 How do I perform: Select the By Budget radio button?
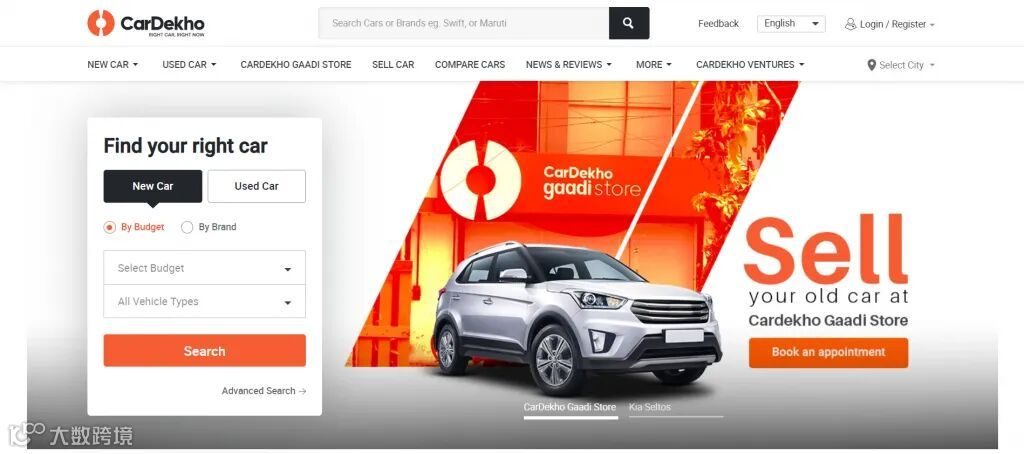[110, 227]
